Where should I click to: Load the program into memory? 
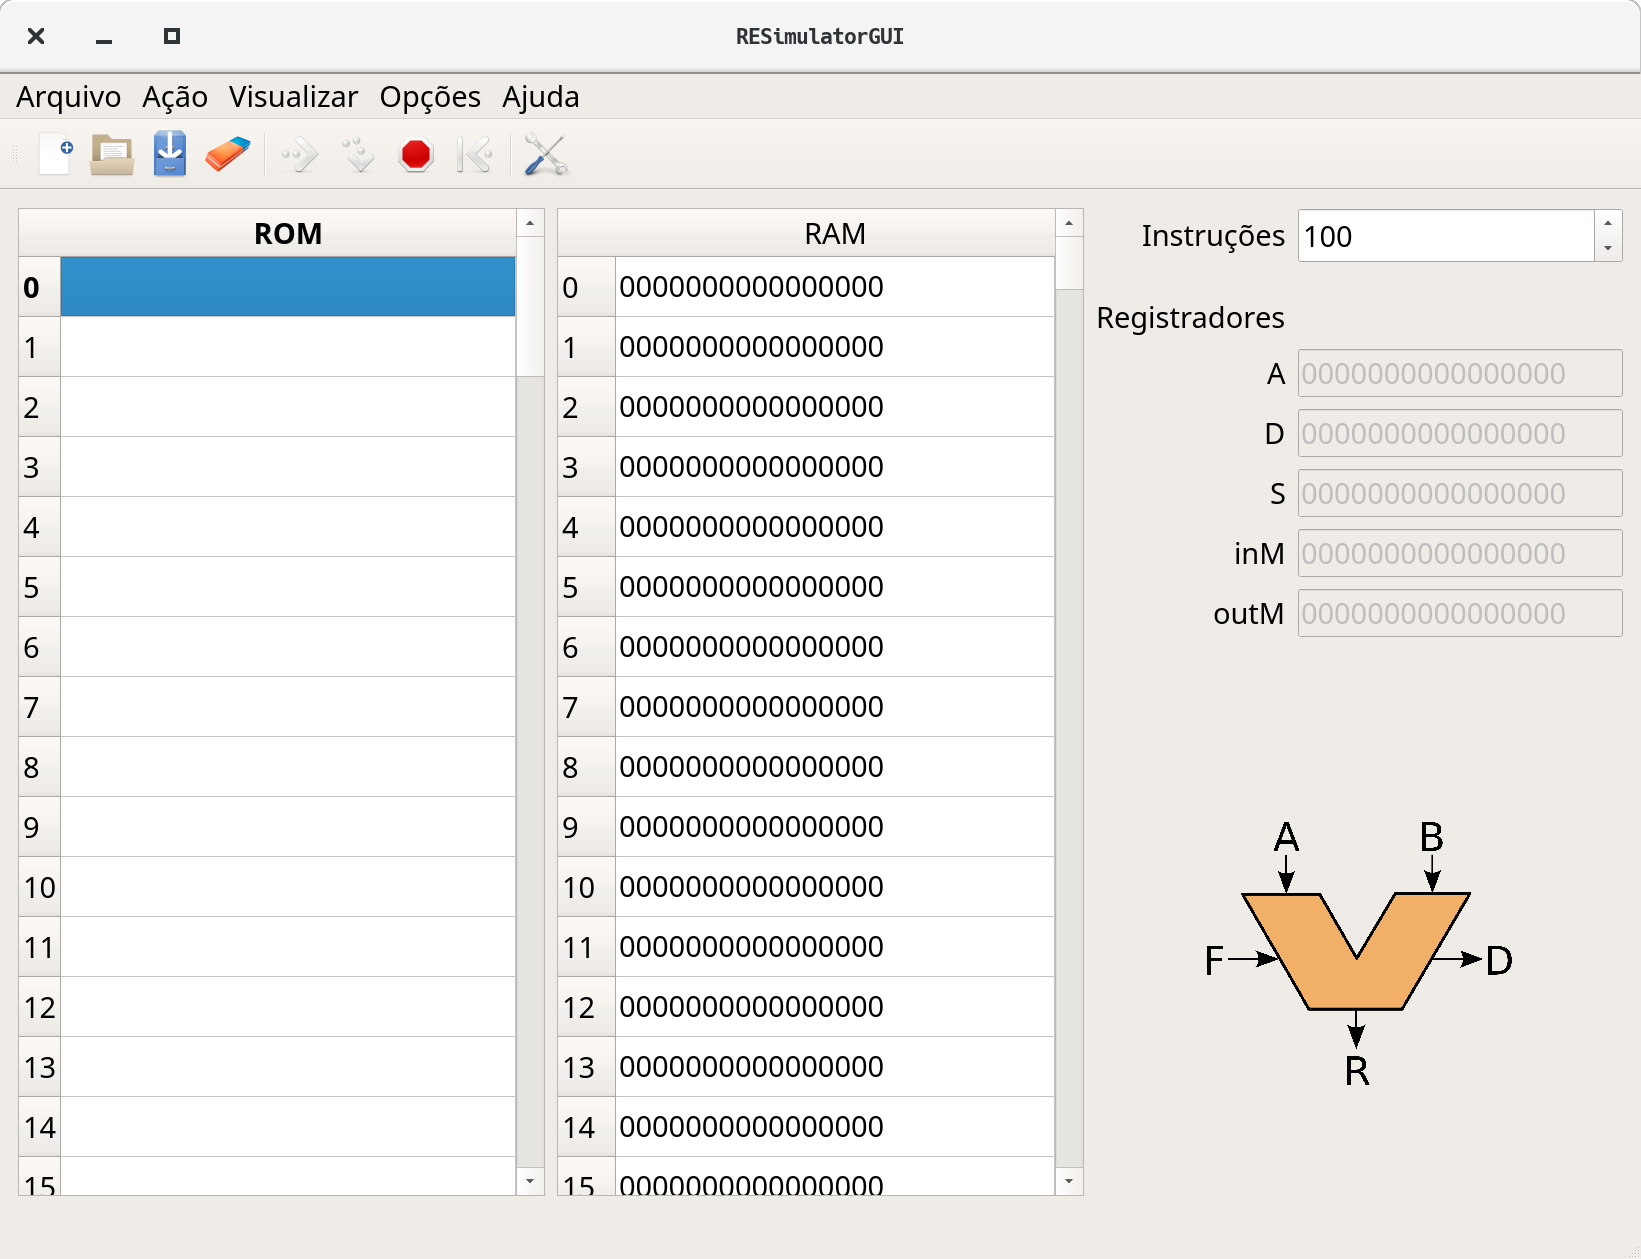[169, 154]
